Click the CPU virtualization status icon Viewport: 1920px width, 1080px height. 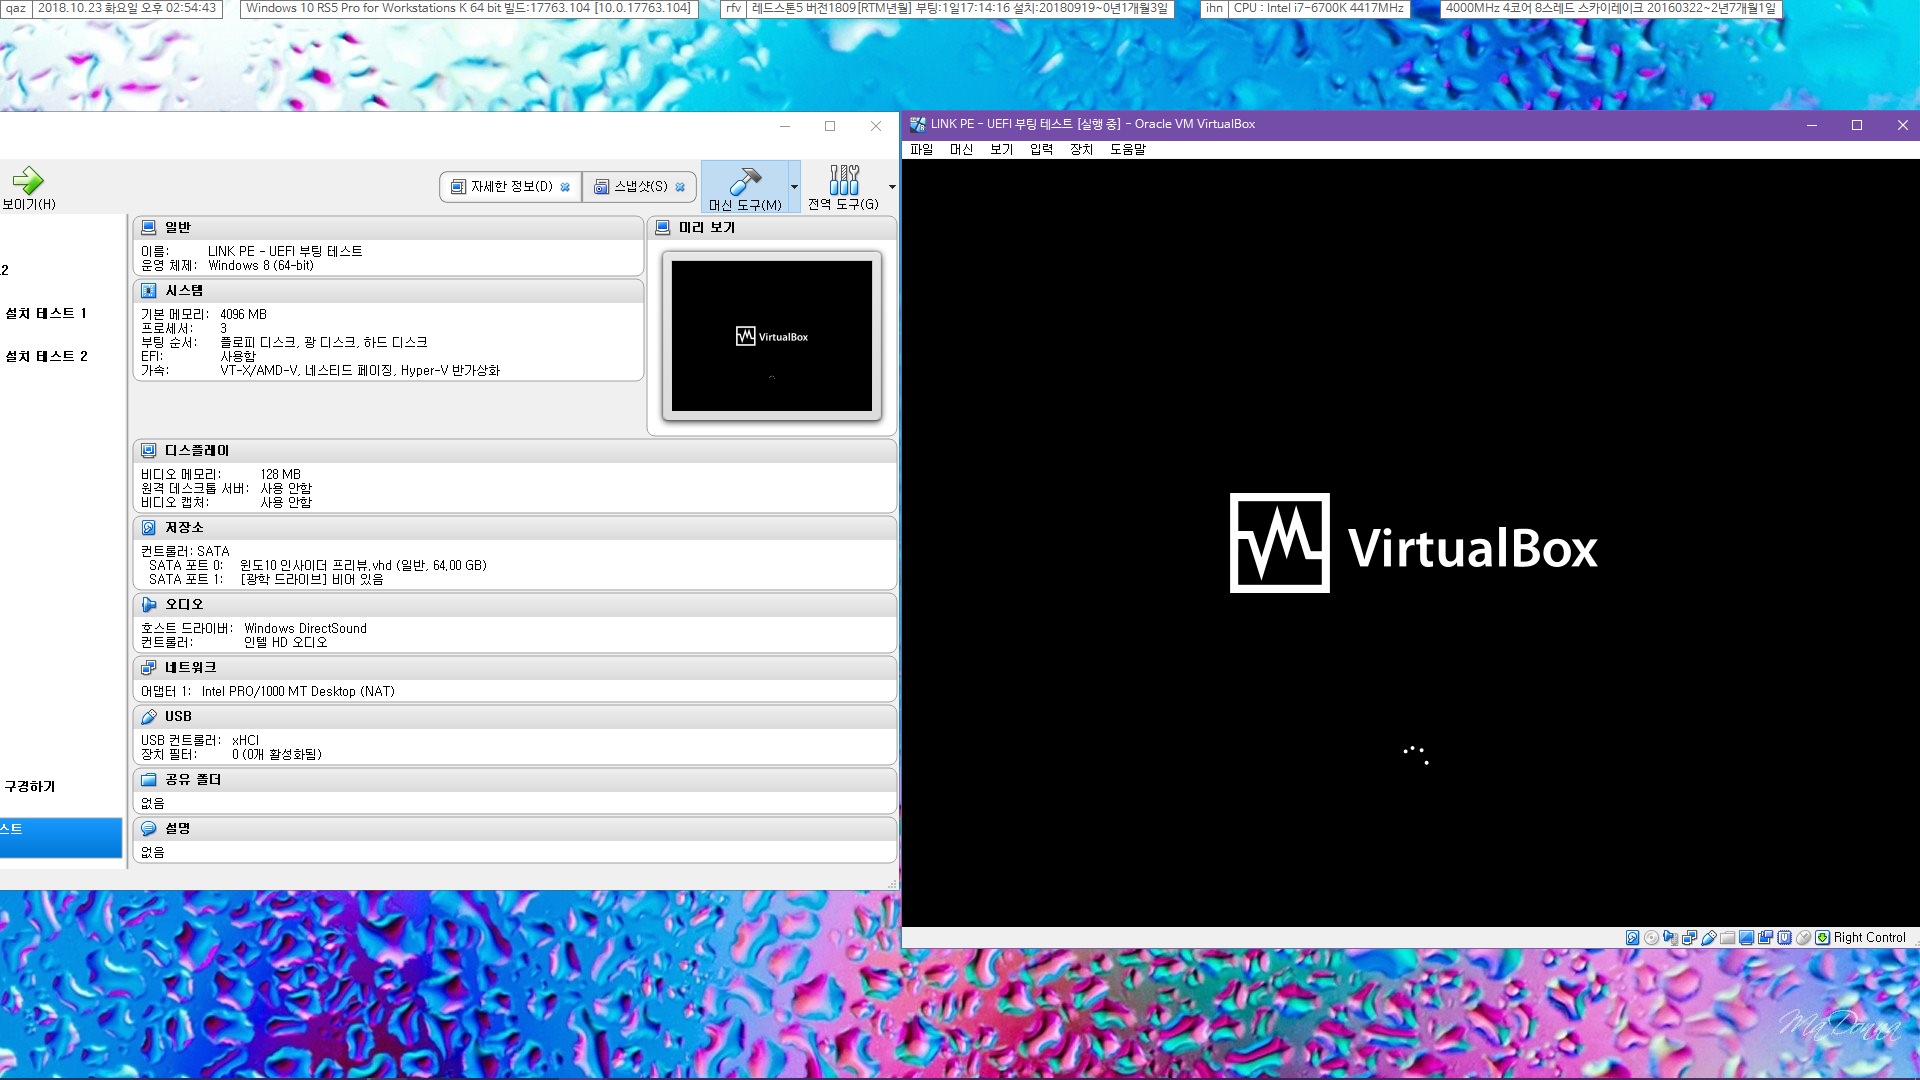tap(1784, 937)
